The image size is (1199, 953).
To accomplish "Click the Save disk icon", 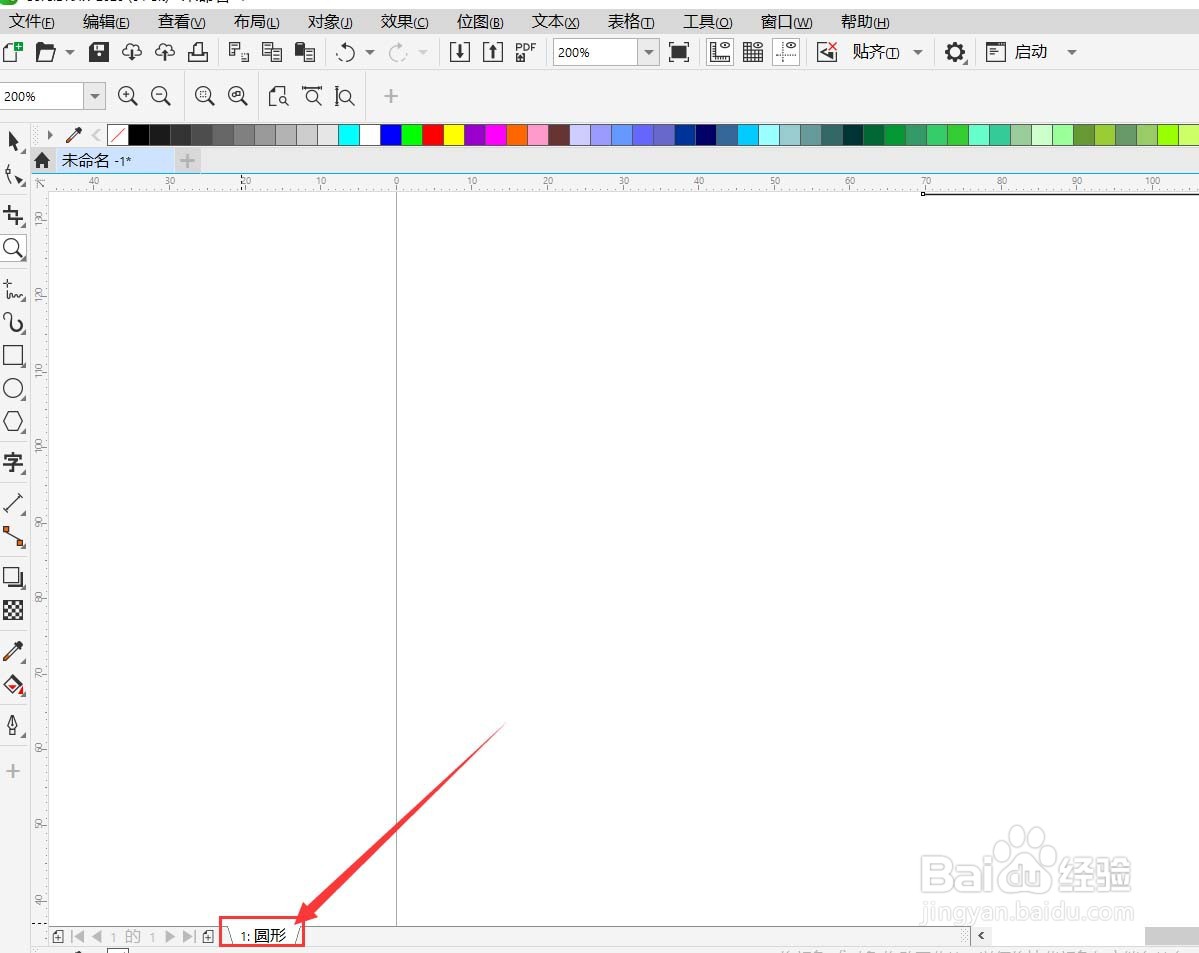I will pyautogui.click(x=99, y=52).
